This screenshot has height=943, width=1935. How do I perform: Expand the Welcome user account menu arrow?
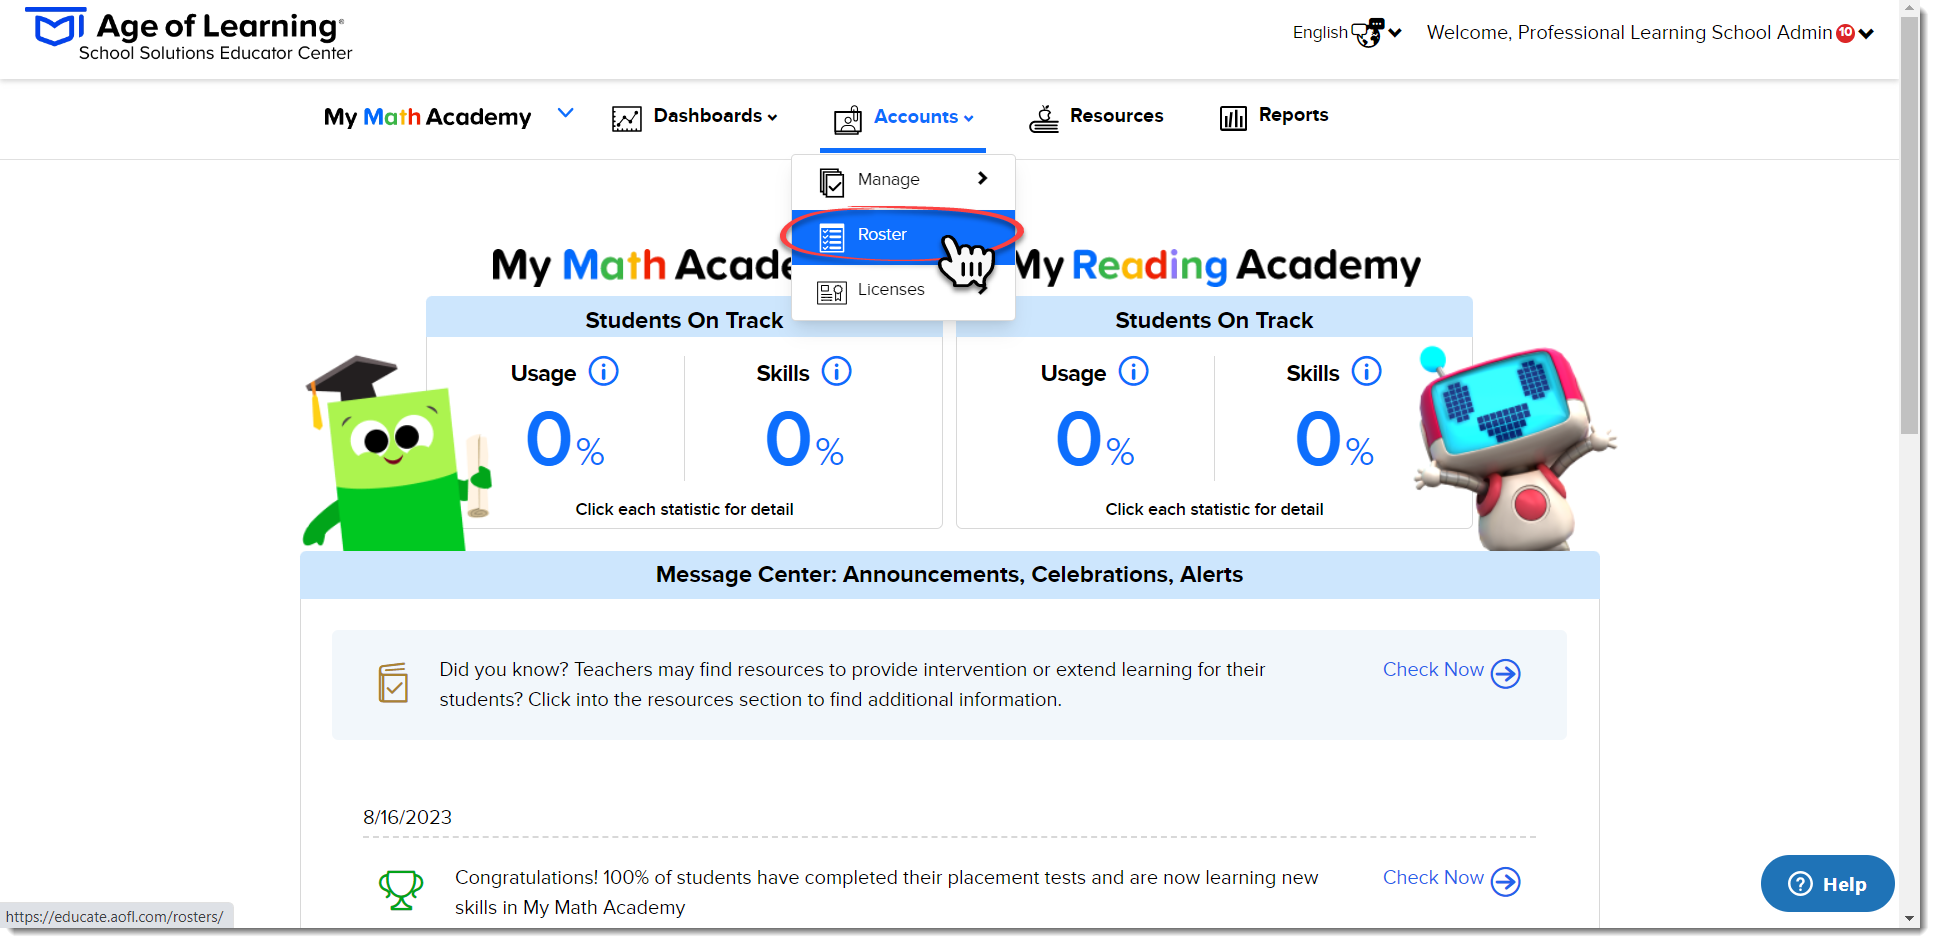click(x=1866, y=34)
